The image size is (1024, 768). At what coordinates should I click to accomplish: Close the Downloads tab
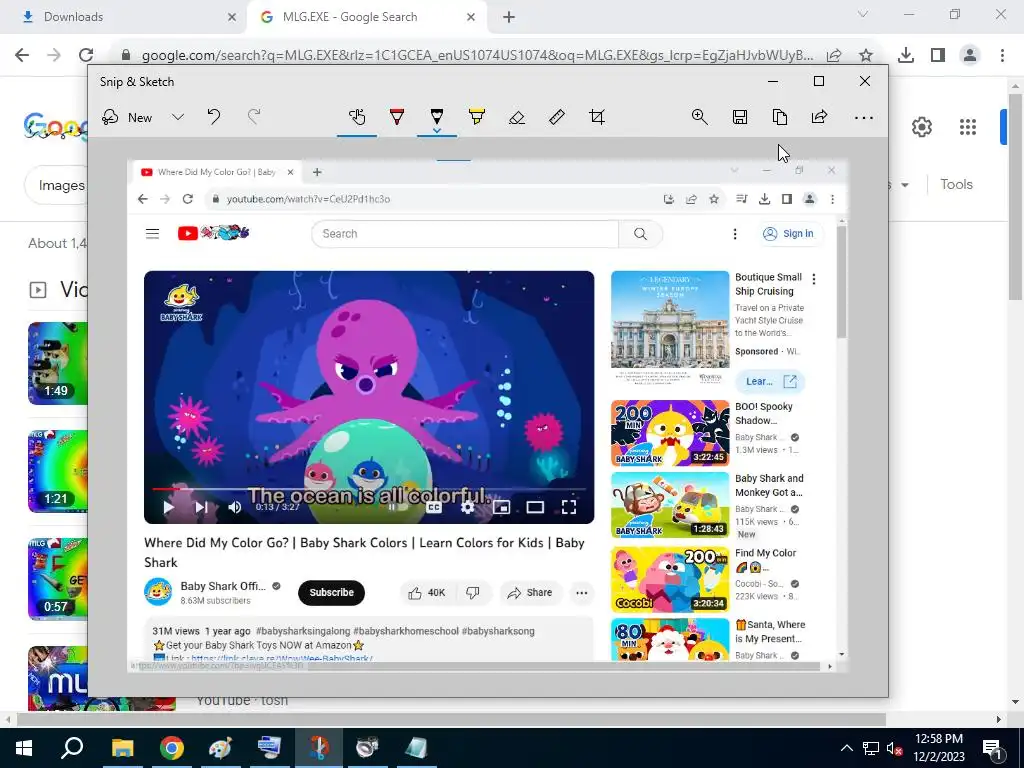click(232, 18)
